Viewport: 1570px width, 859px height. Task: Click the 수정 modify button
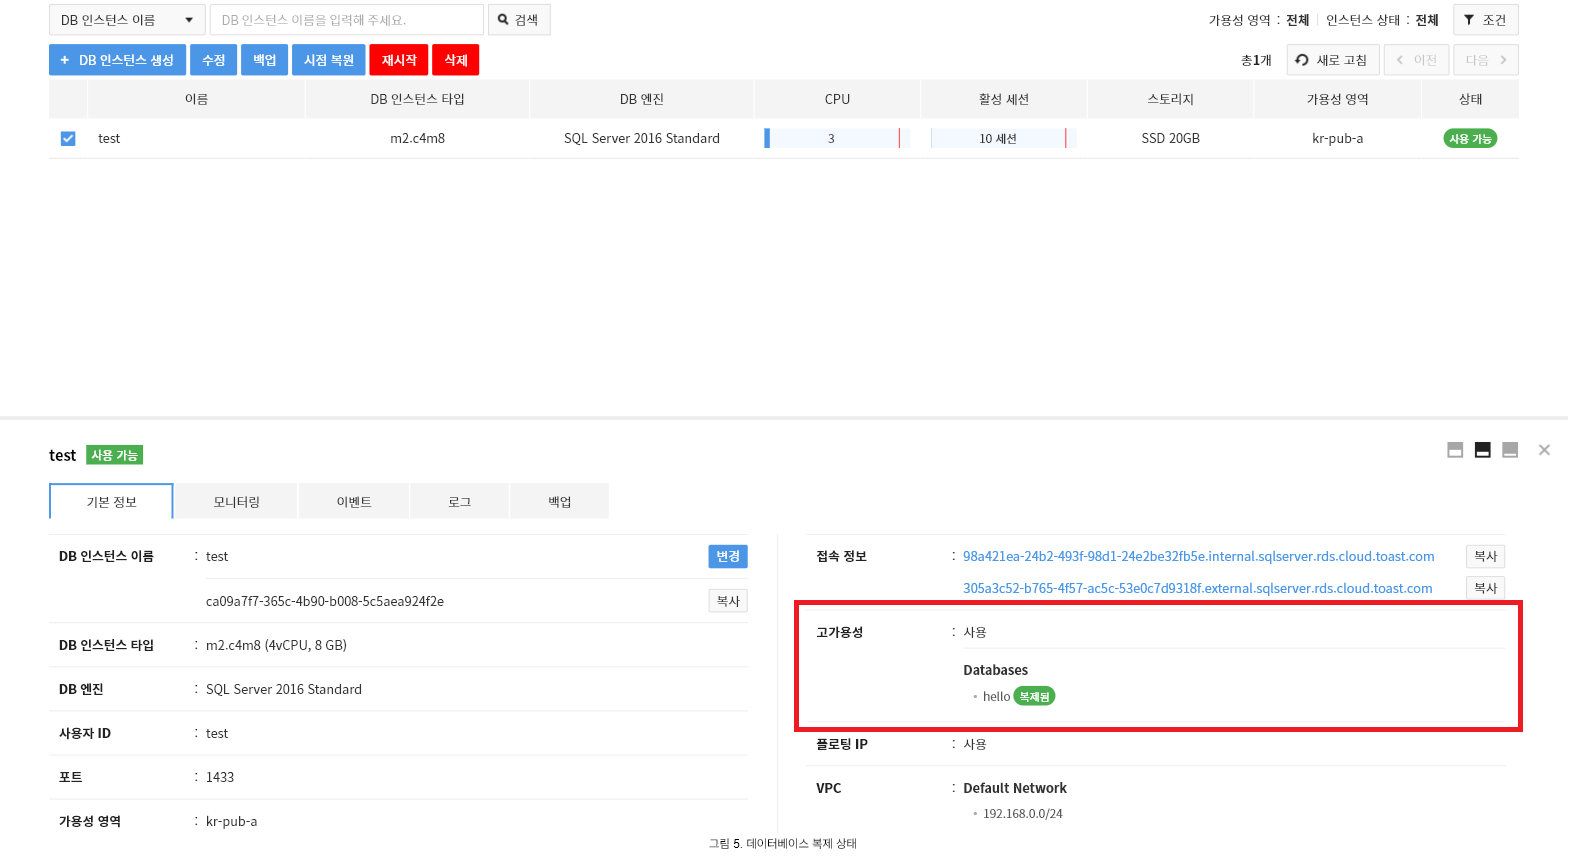(214, 60)
